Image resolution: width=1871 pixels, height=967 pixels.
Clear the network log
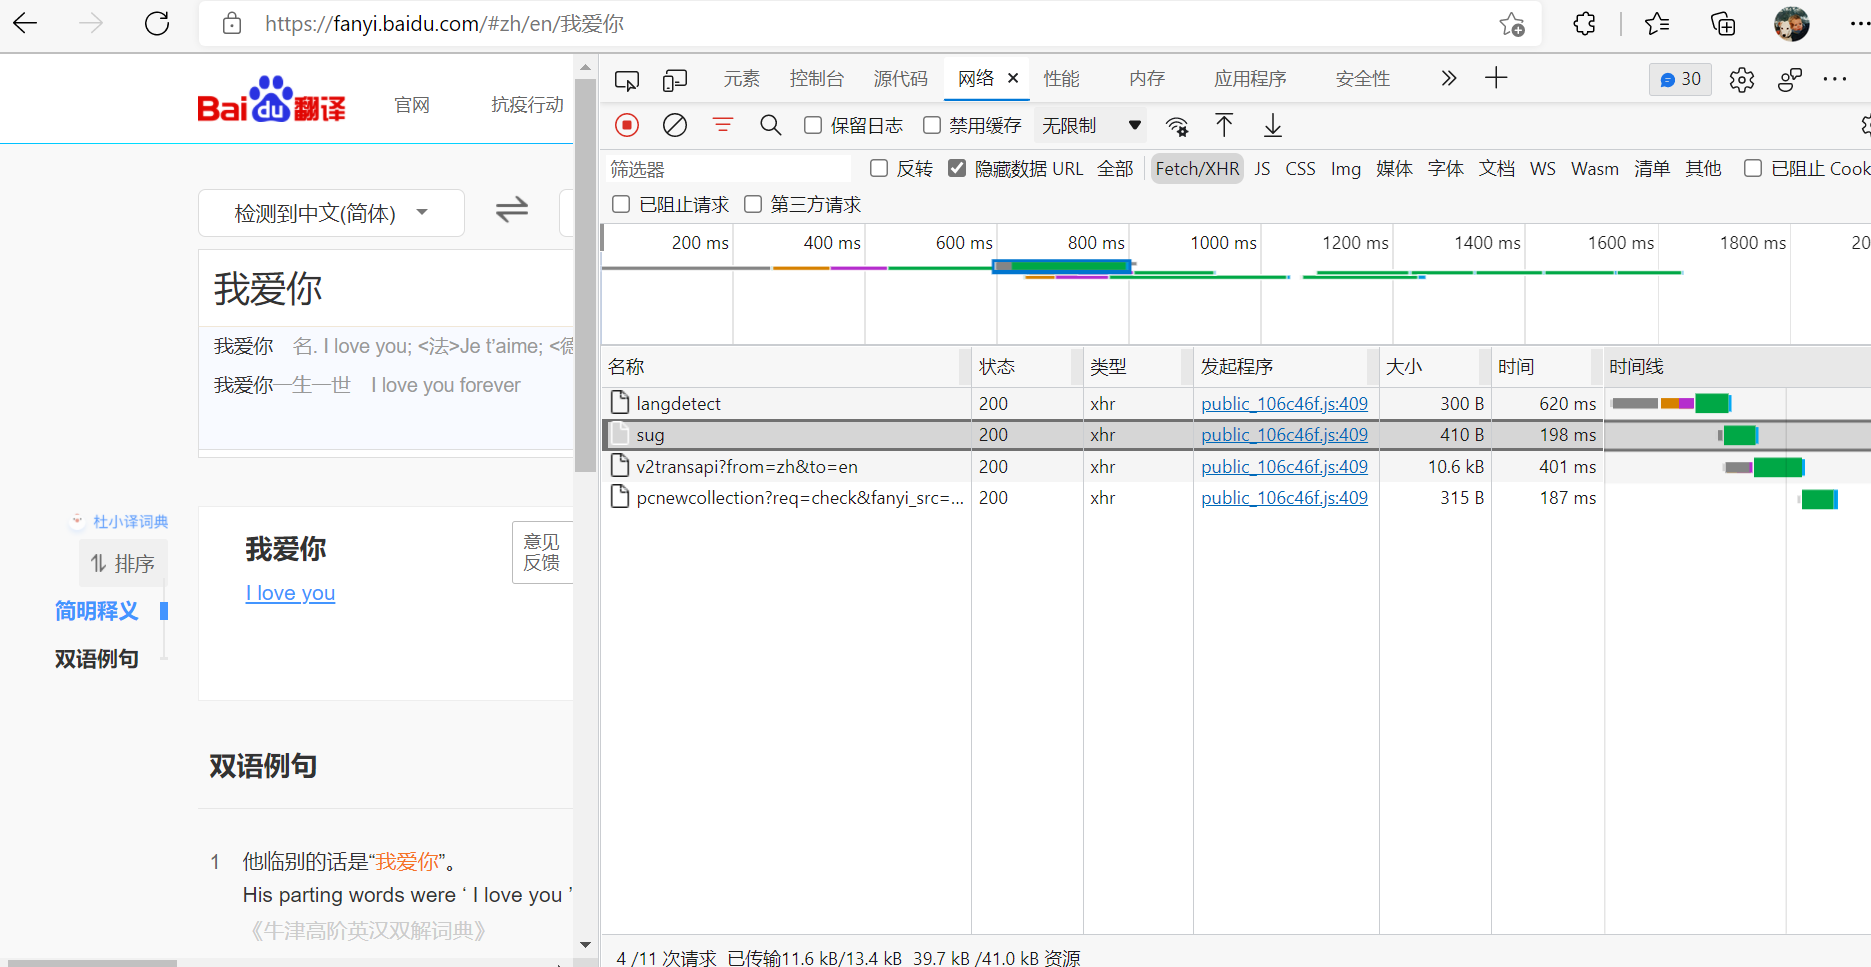(675, 125)
